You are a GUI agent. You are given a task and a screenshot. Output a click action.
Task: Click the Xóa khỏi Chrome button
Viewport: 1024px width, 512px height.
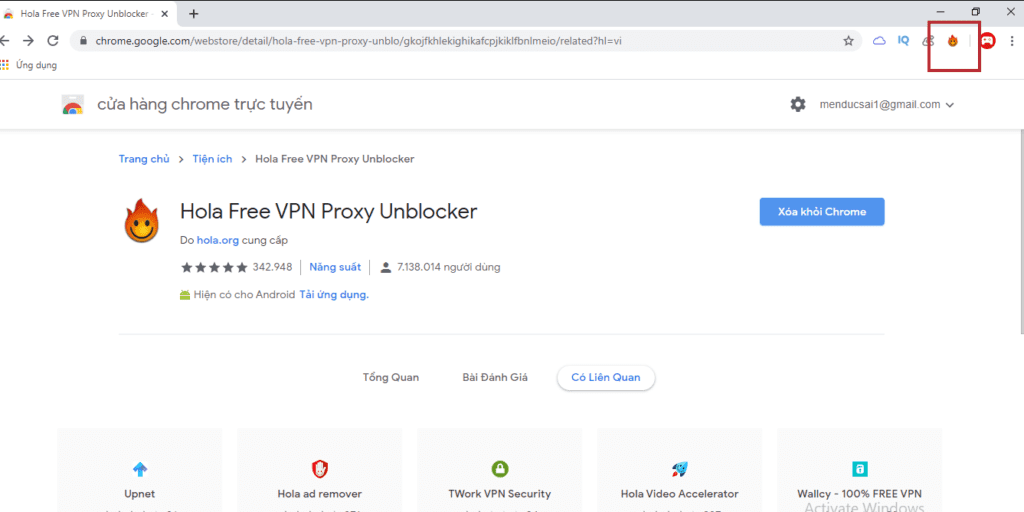coord(822,212)
